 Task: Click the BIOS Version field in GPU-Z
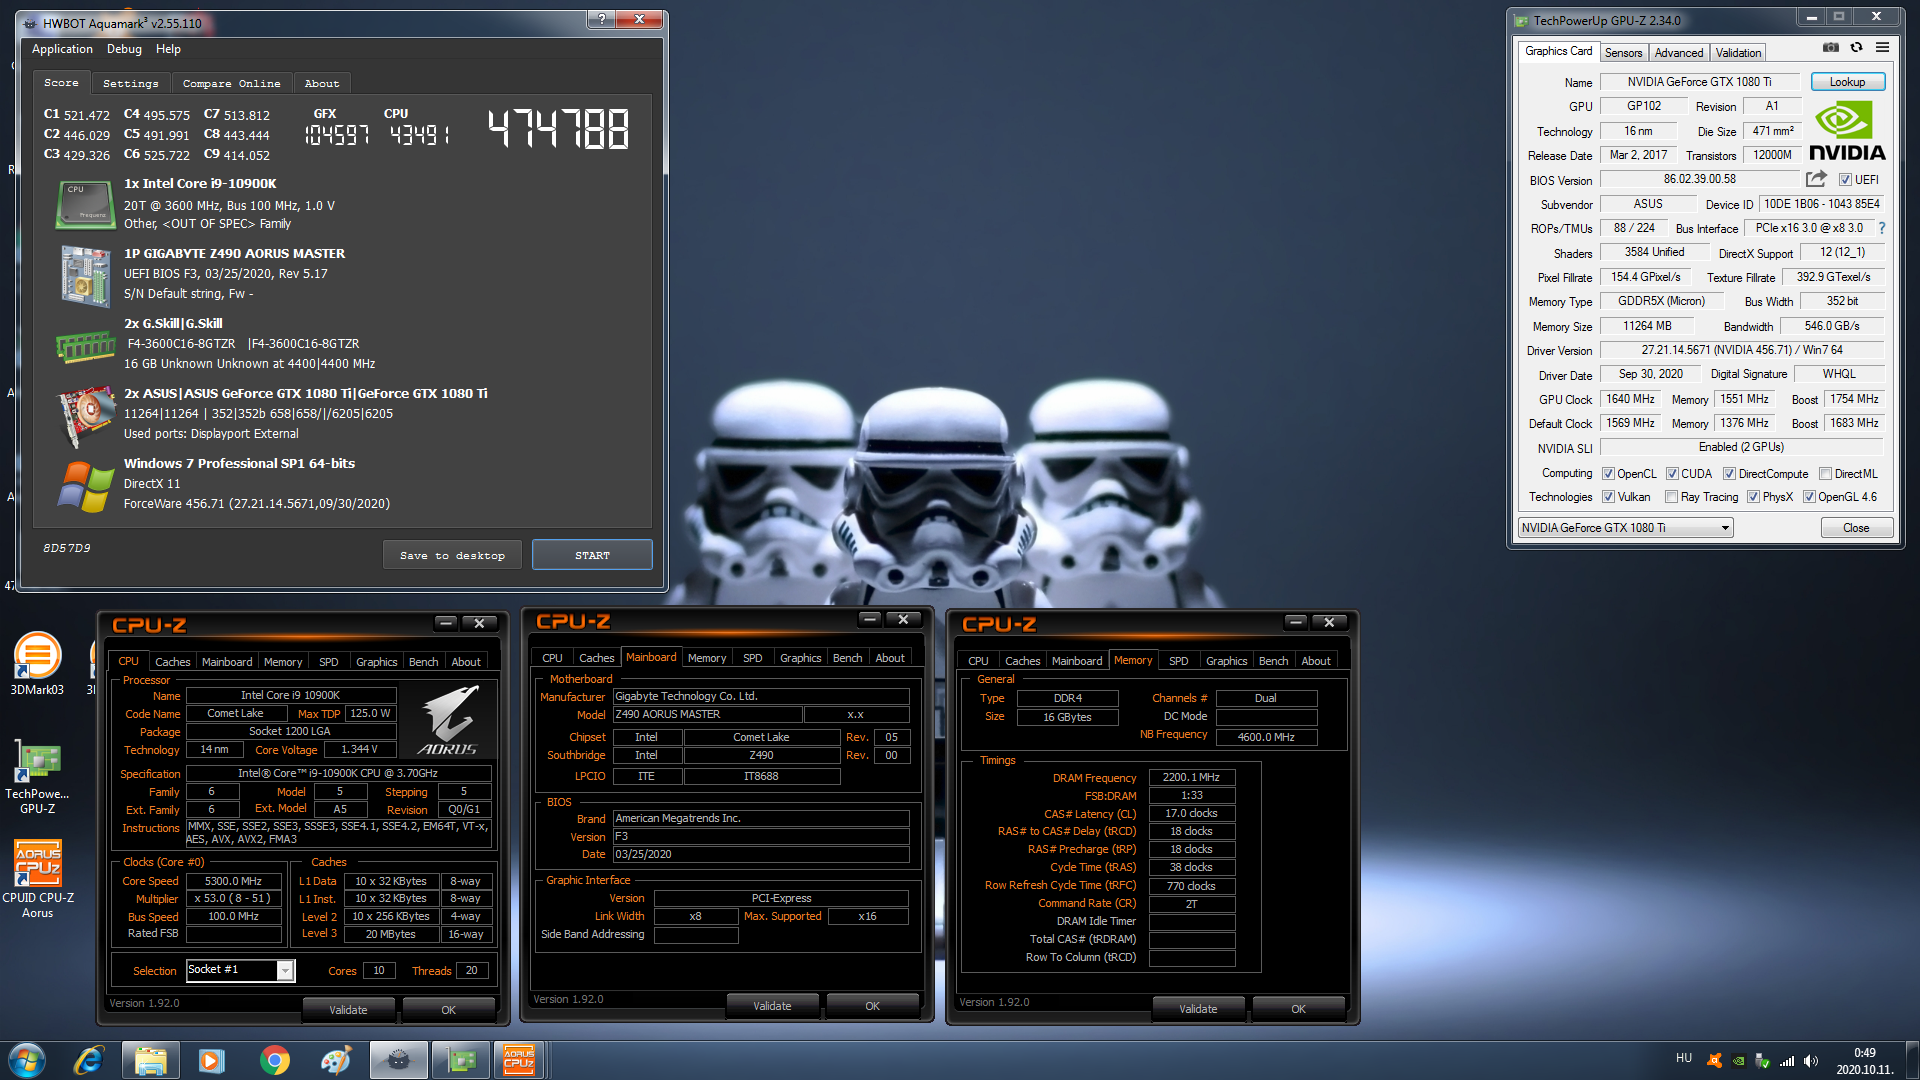[x=1699, y=179]
